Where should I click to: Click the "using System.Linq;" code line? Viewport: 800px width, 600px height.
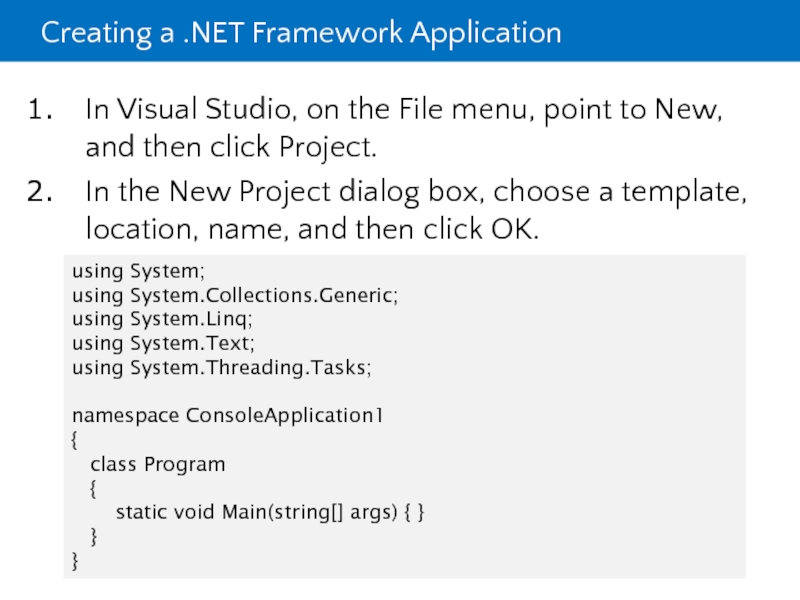tap(162, 319)
